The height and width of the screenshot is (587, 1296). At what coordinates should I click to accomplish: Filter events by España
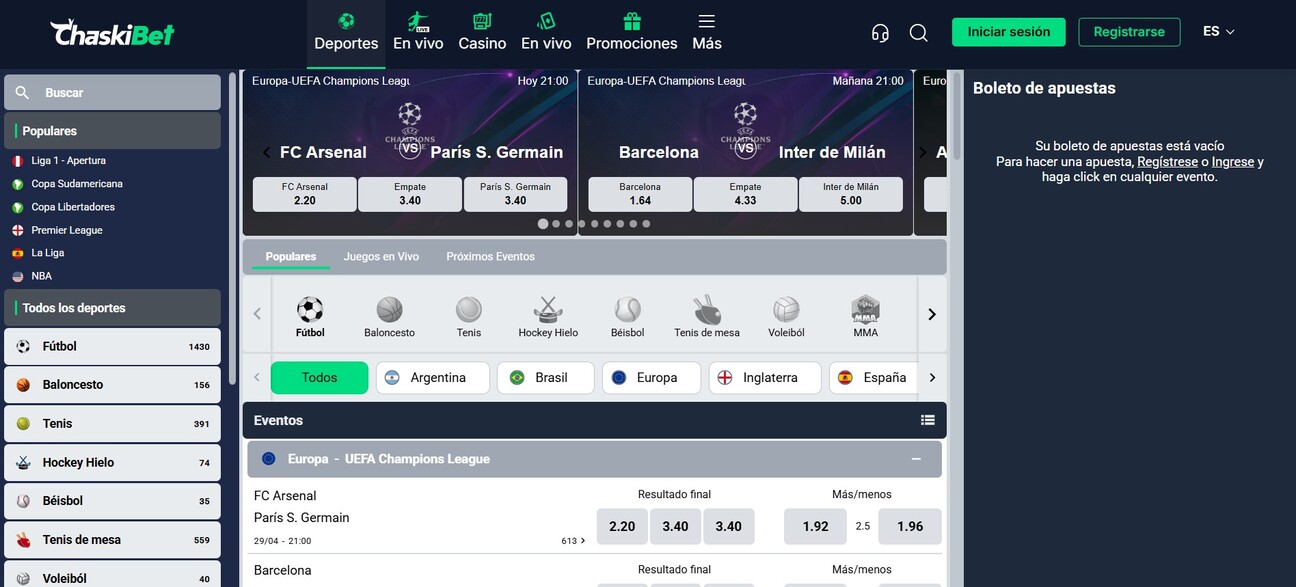click(x=873, y=378)
